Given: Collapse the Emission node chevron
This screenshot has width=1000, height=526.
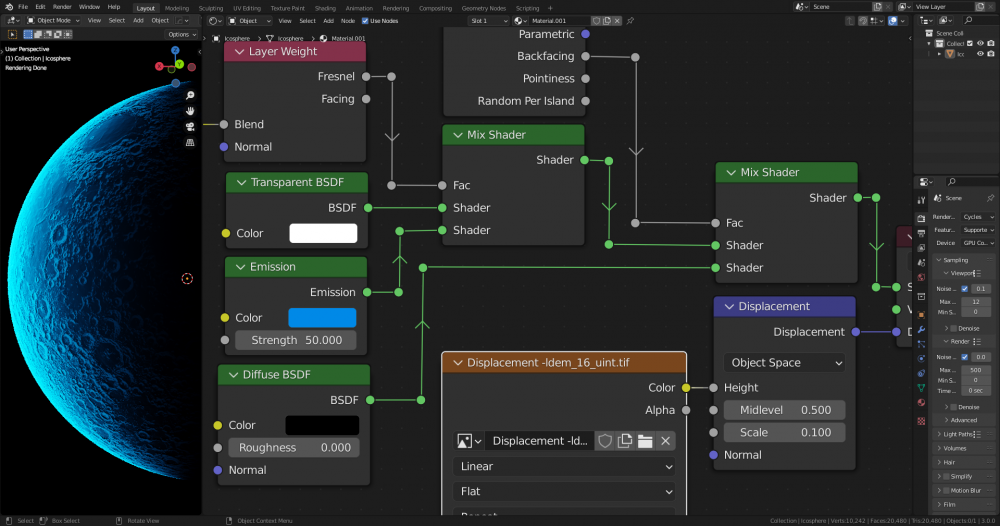Looking at the screenshot, I should click(240, 267).
